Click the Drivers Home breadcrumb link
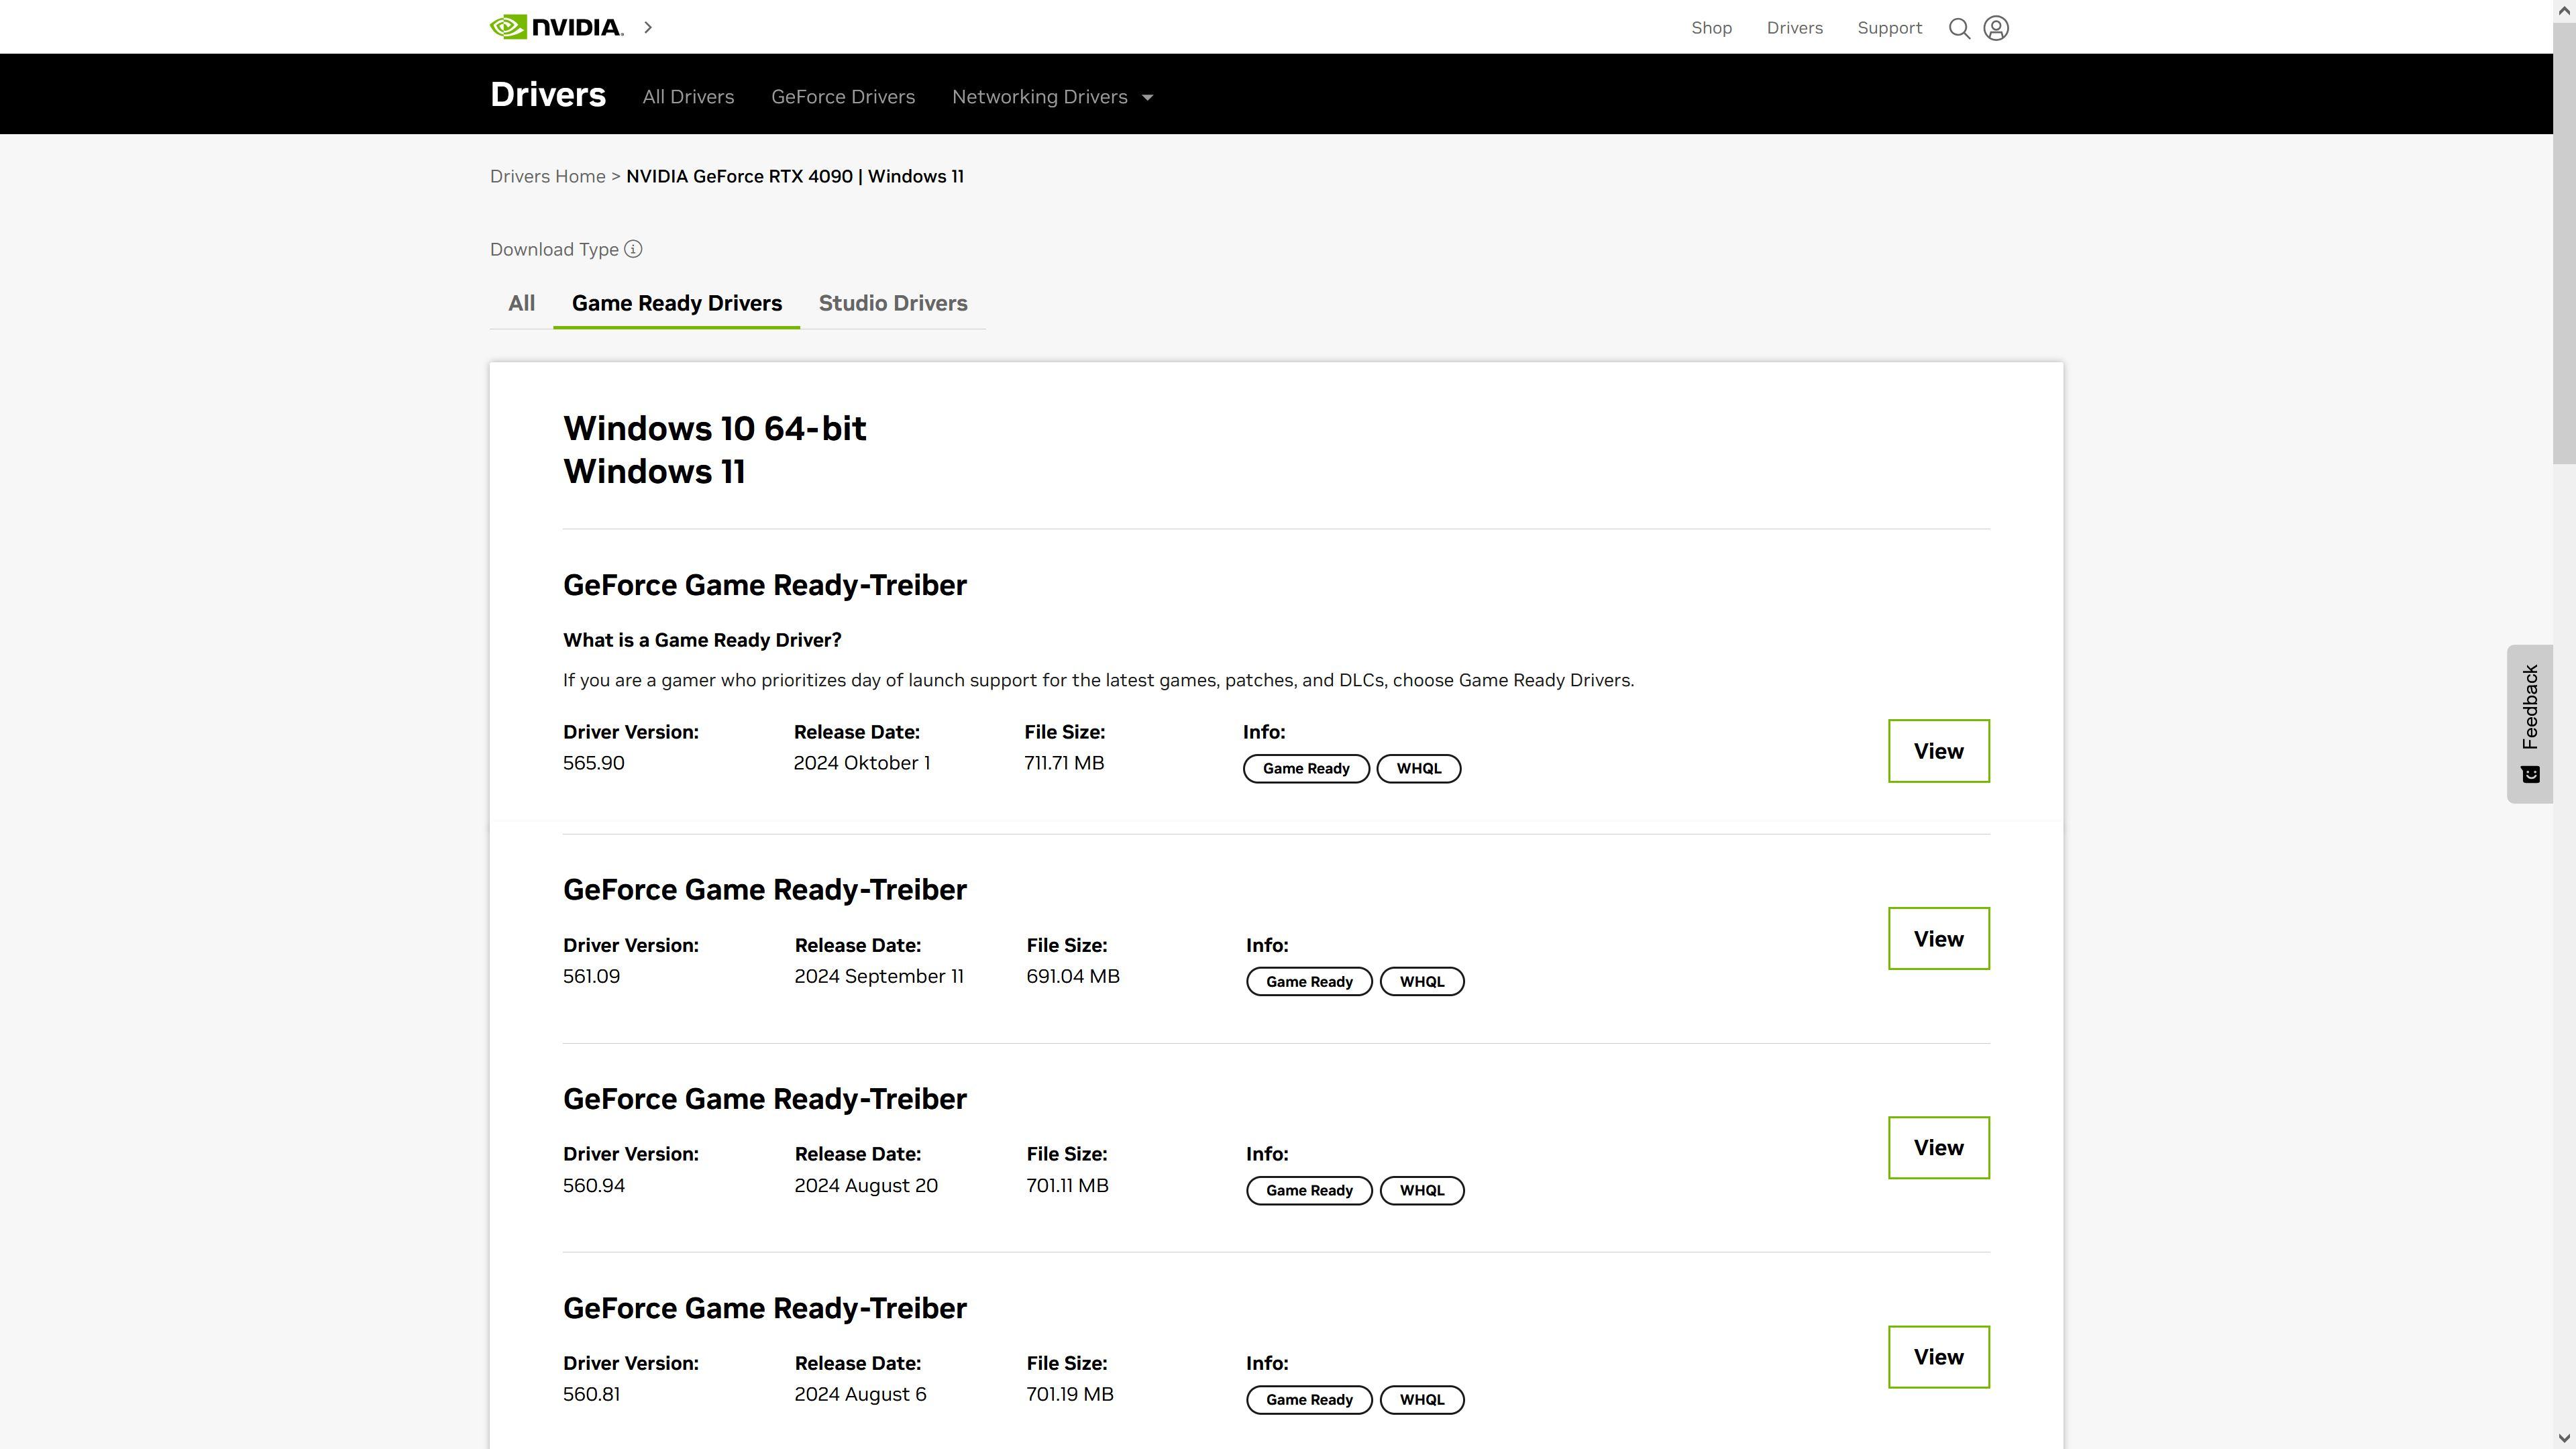This screenshot has width=2576, height=1449. (x=547, y=176)
